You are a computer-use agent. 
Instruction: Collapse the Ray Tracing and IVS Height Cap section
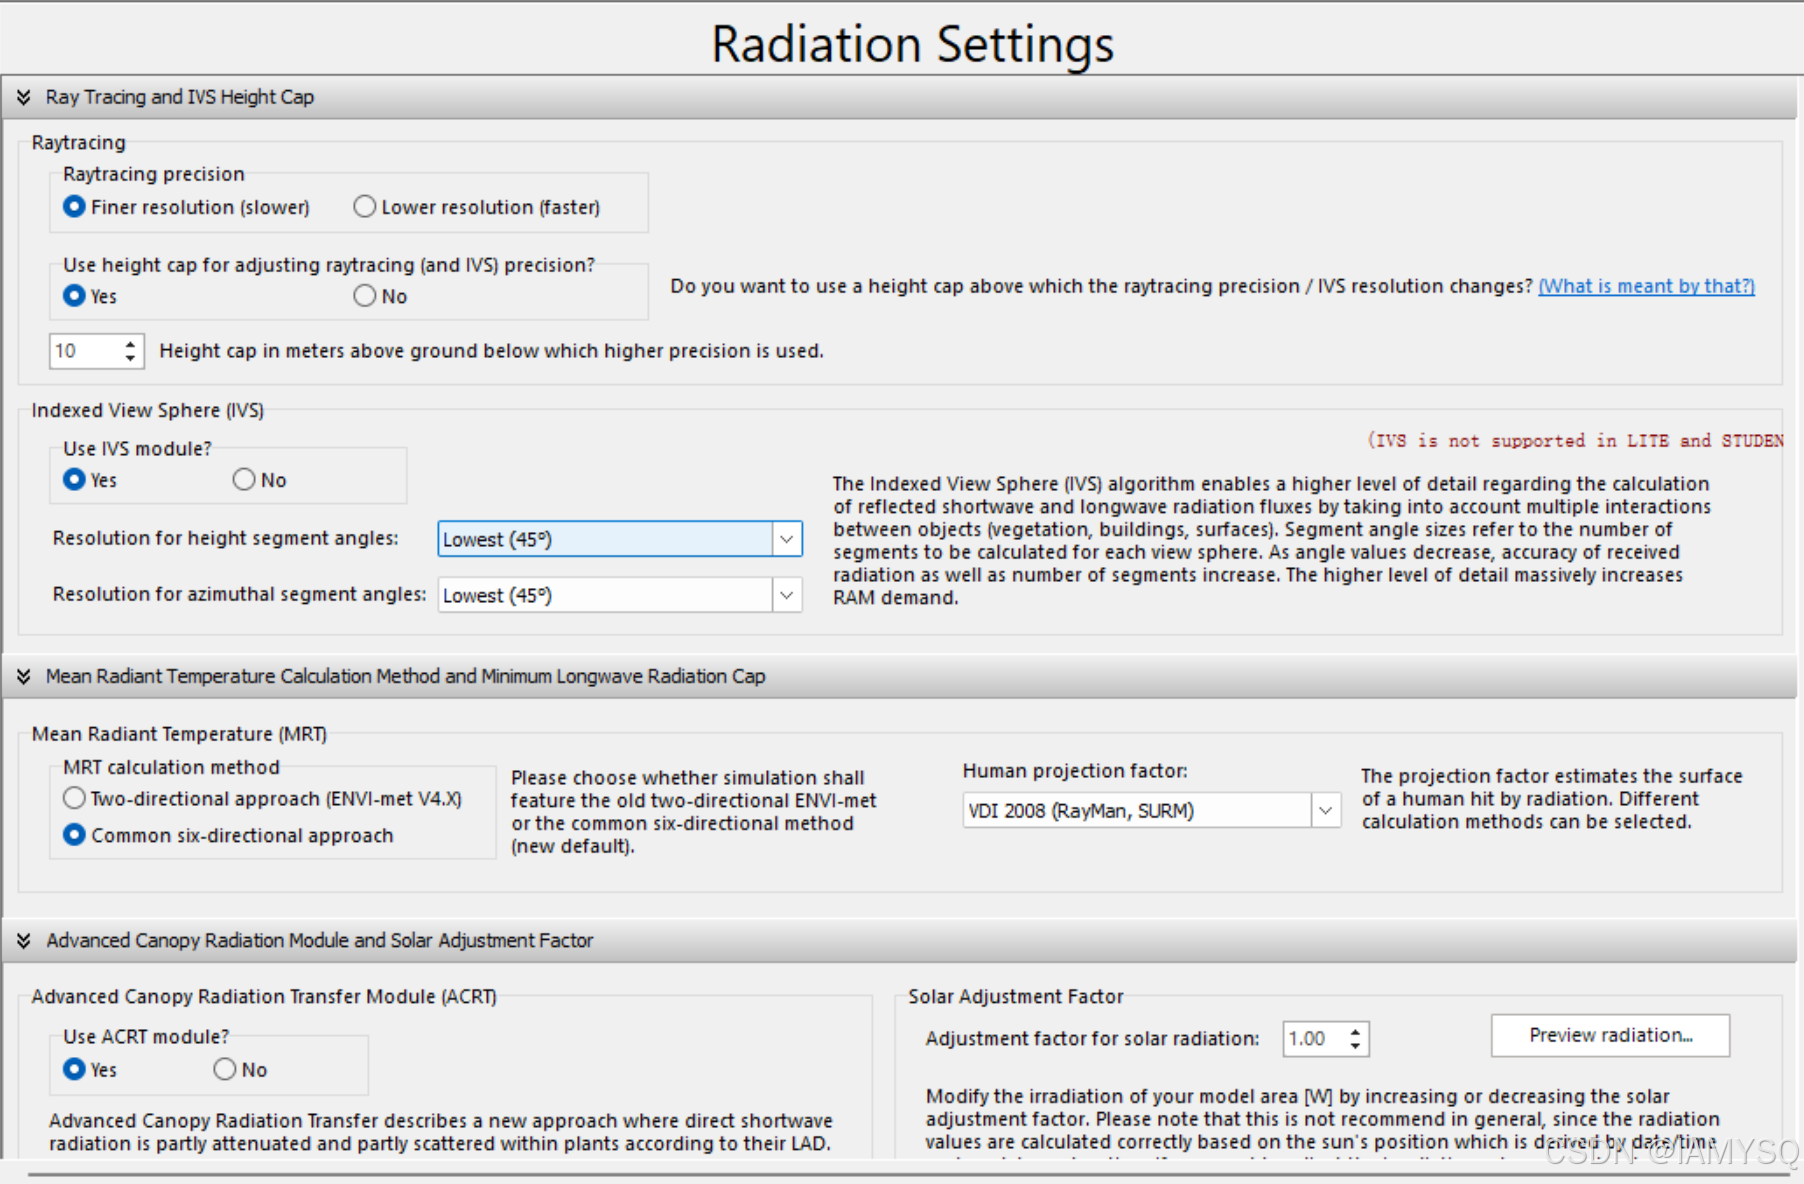coord(23,97)
